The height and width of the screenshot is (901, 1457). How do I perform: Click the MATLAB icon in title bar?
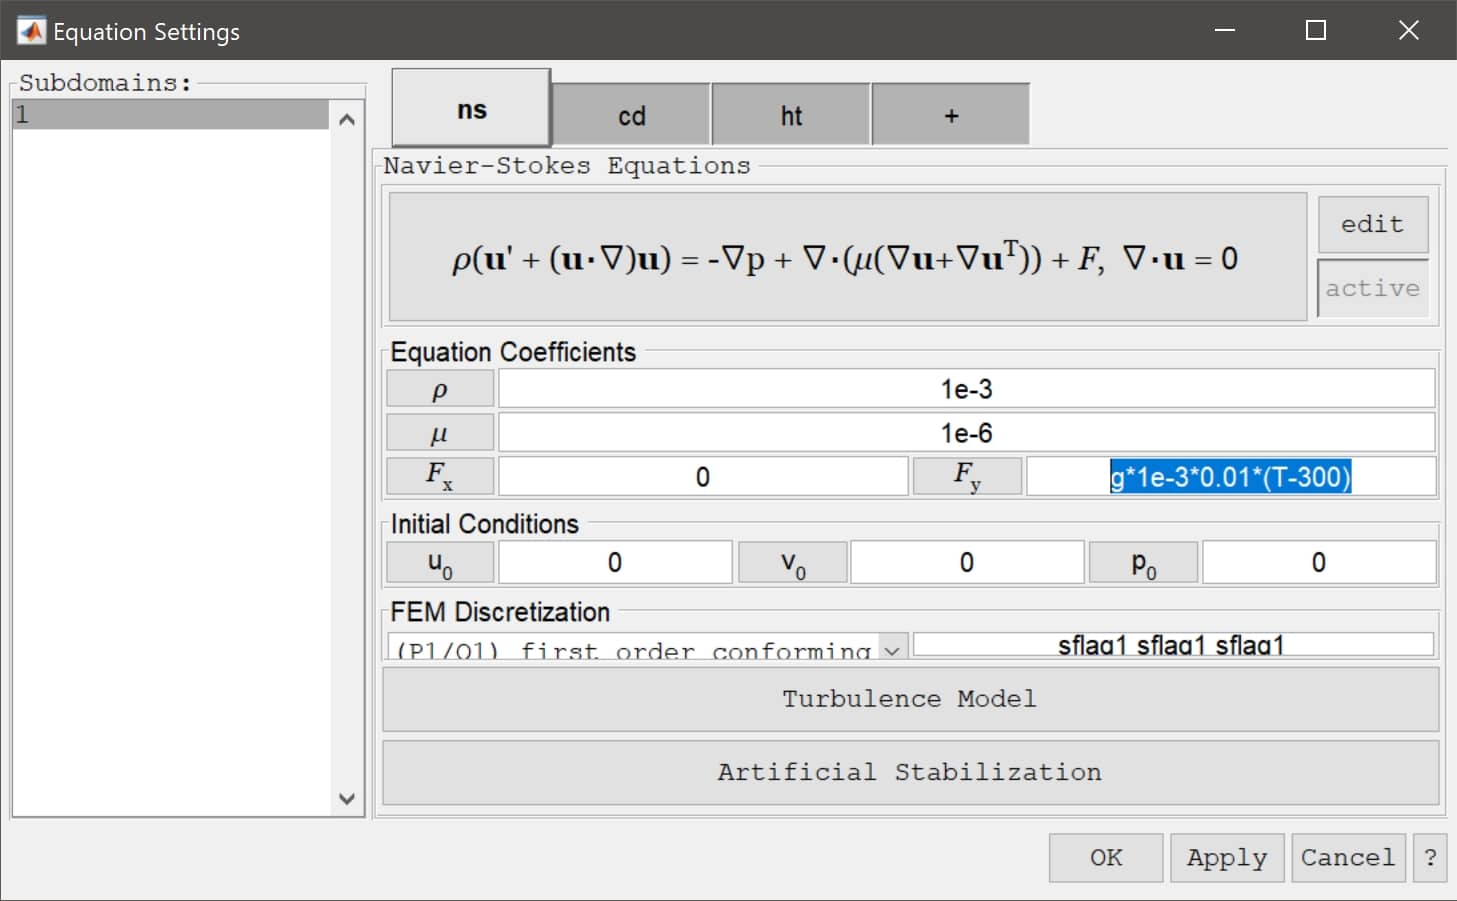tap(31, 31)
